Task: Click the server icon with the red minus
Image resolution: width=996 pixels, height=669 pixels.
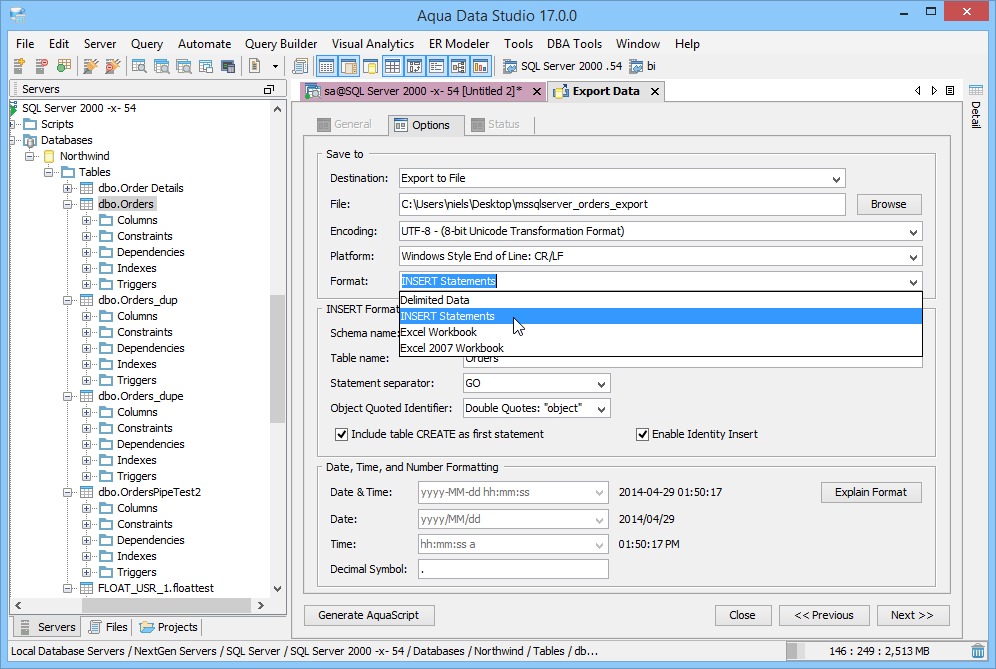Action: [41, 66]
